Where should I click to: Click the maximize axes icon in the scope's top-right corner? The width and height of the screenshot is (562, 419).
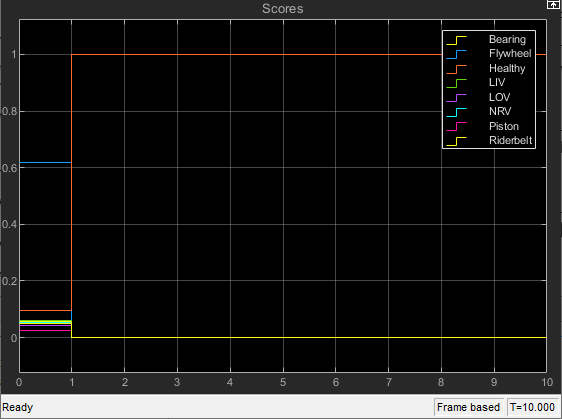click(554, 4)
